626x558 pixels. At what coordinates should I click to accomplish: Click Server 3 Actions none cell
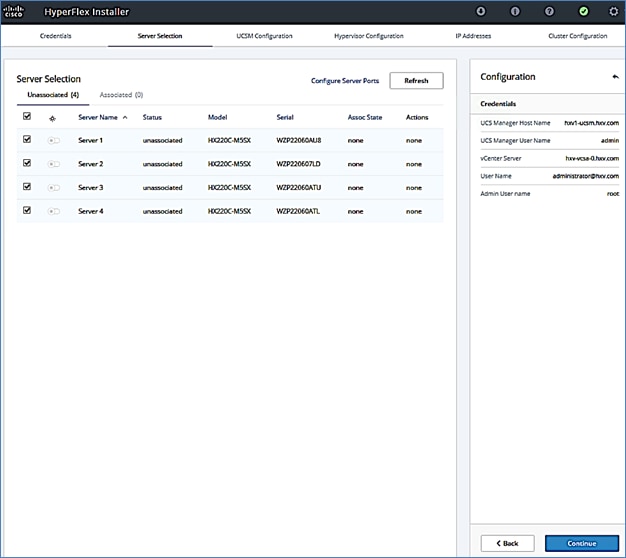[x=414, y=188]
